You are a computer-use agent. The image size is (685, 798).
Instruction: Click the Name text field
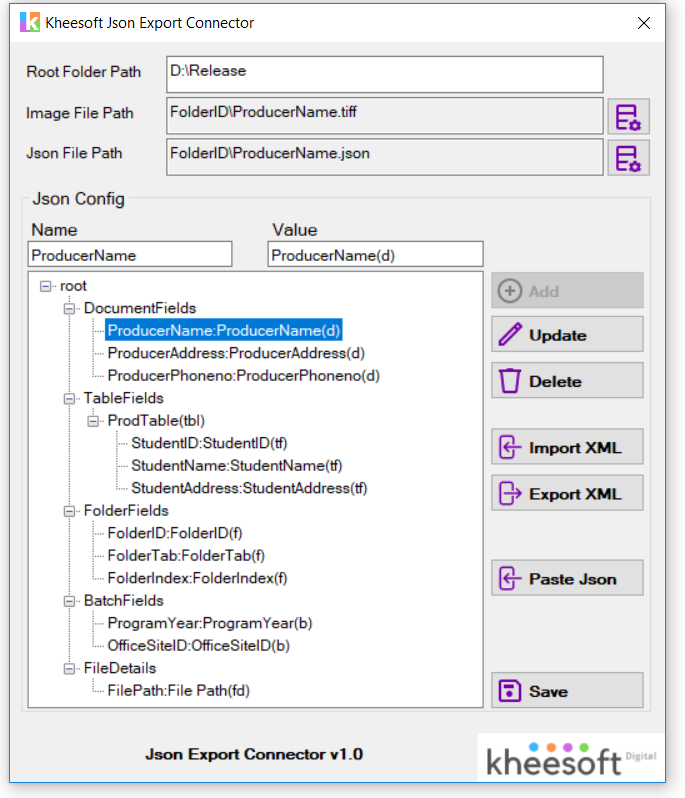[130, 255]
